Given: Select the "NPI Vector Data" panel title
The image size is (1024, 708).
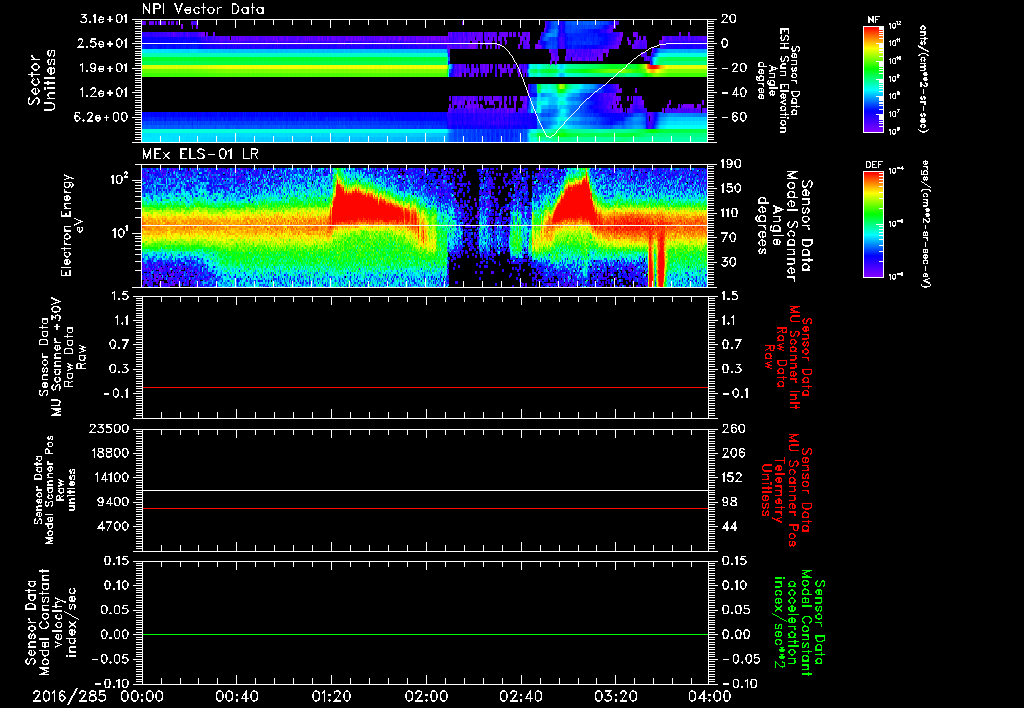Looking at the screenshot, I should pos(203,9).
